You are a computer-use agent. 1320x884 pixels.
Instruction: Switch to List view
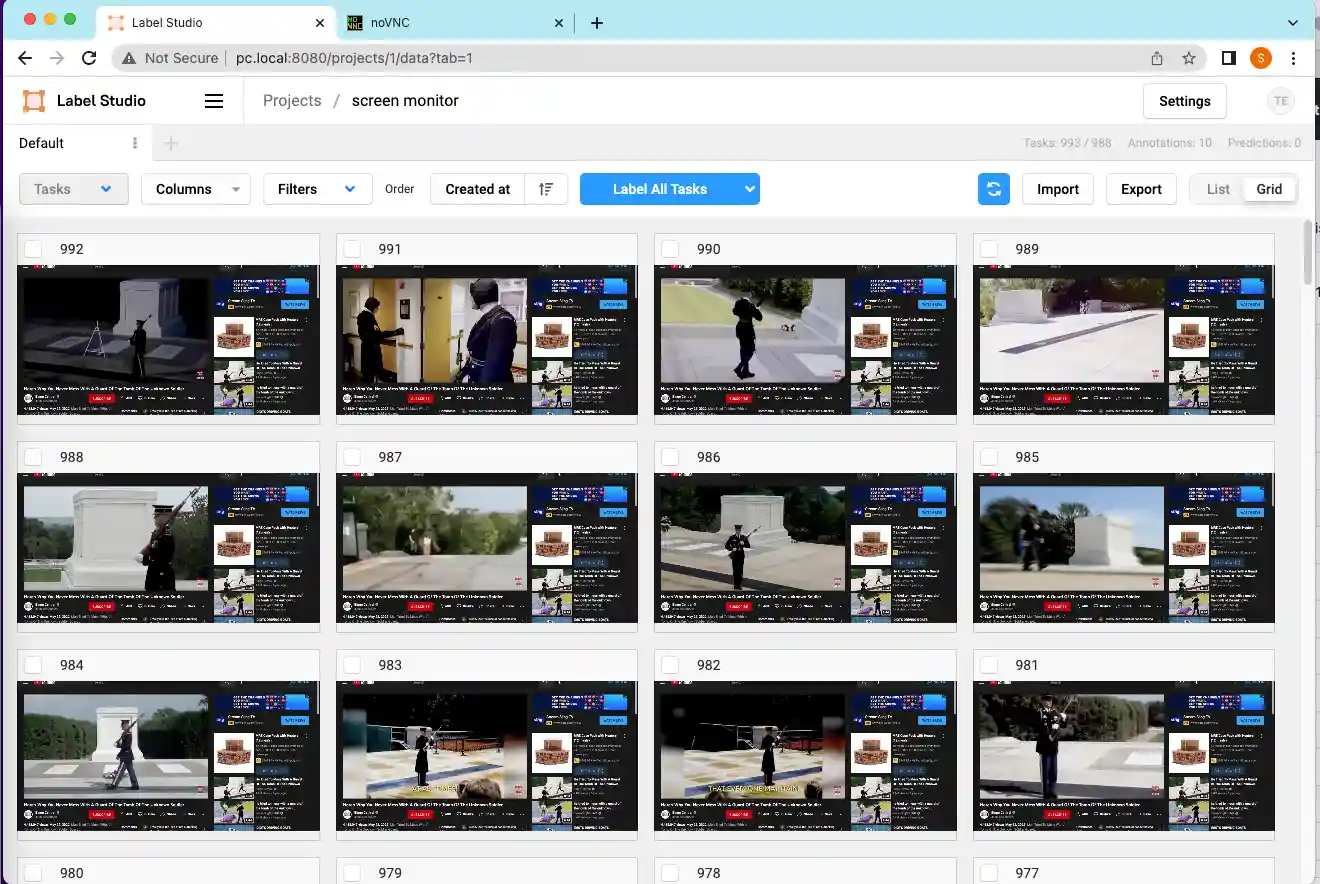tap(1218, 189)
